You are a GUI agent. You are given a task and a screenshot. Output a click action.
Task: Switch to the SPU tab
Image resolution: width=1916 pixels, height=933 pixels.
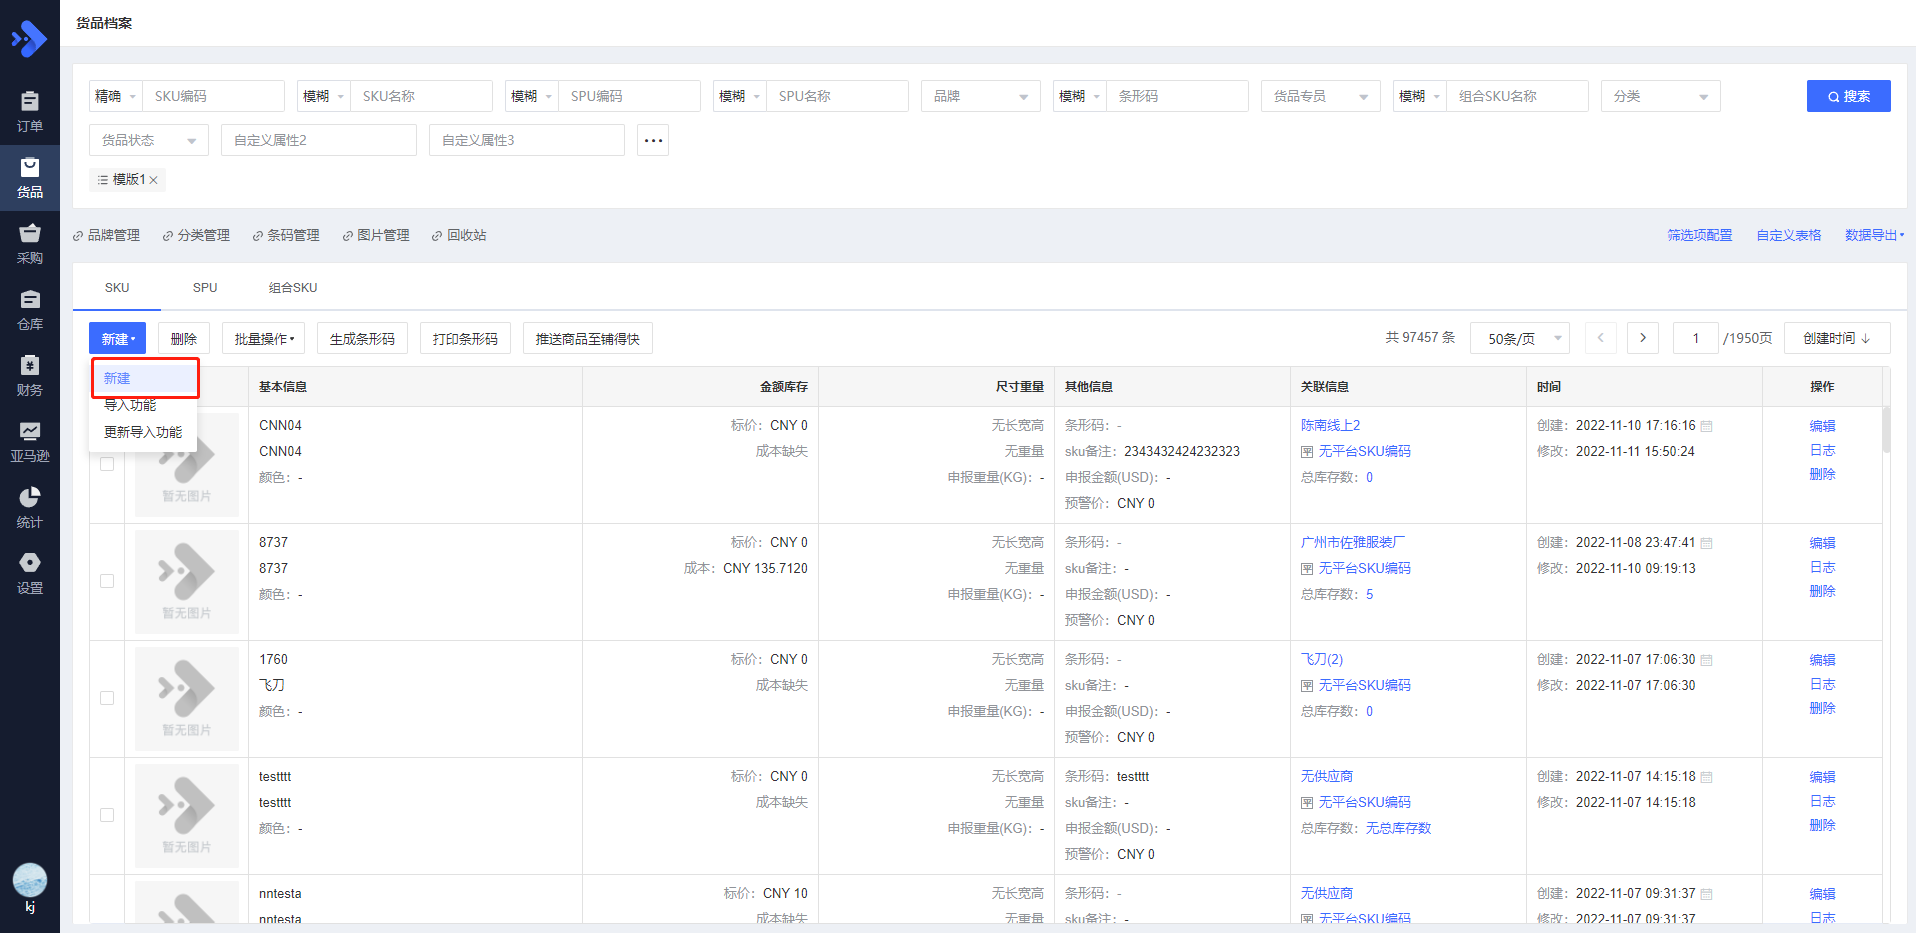click(205, 288)
